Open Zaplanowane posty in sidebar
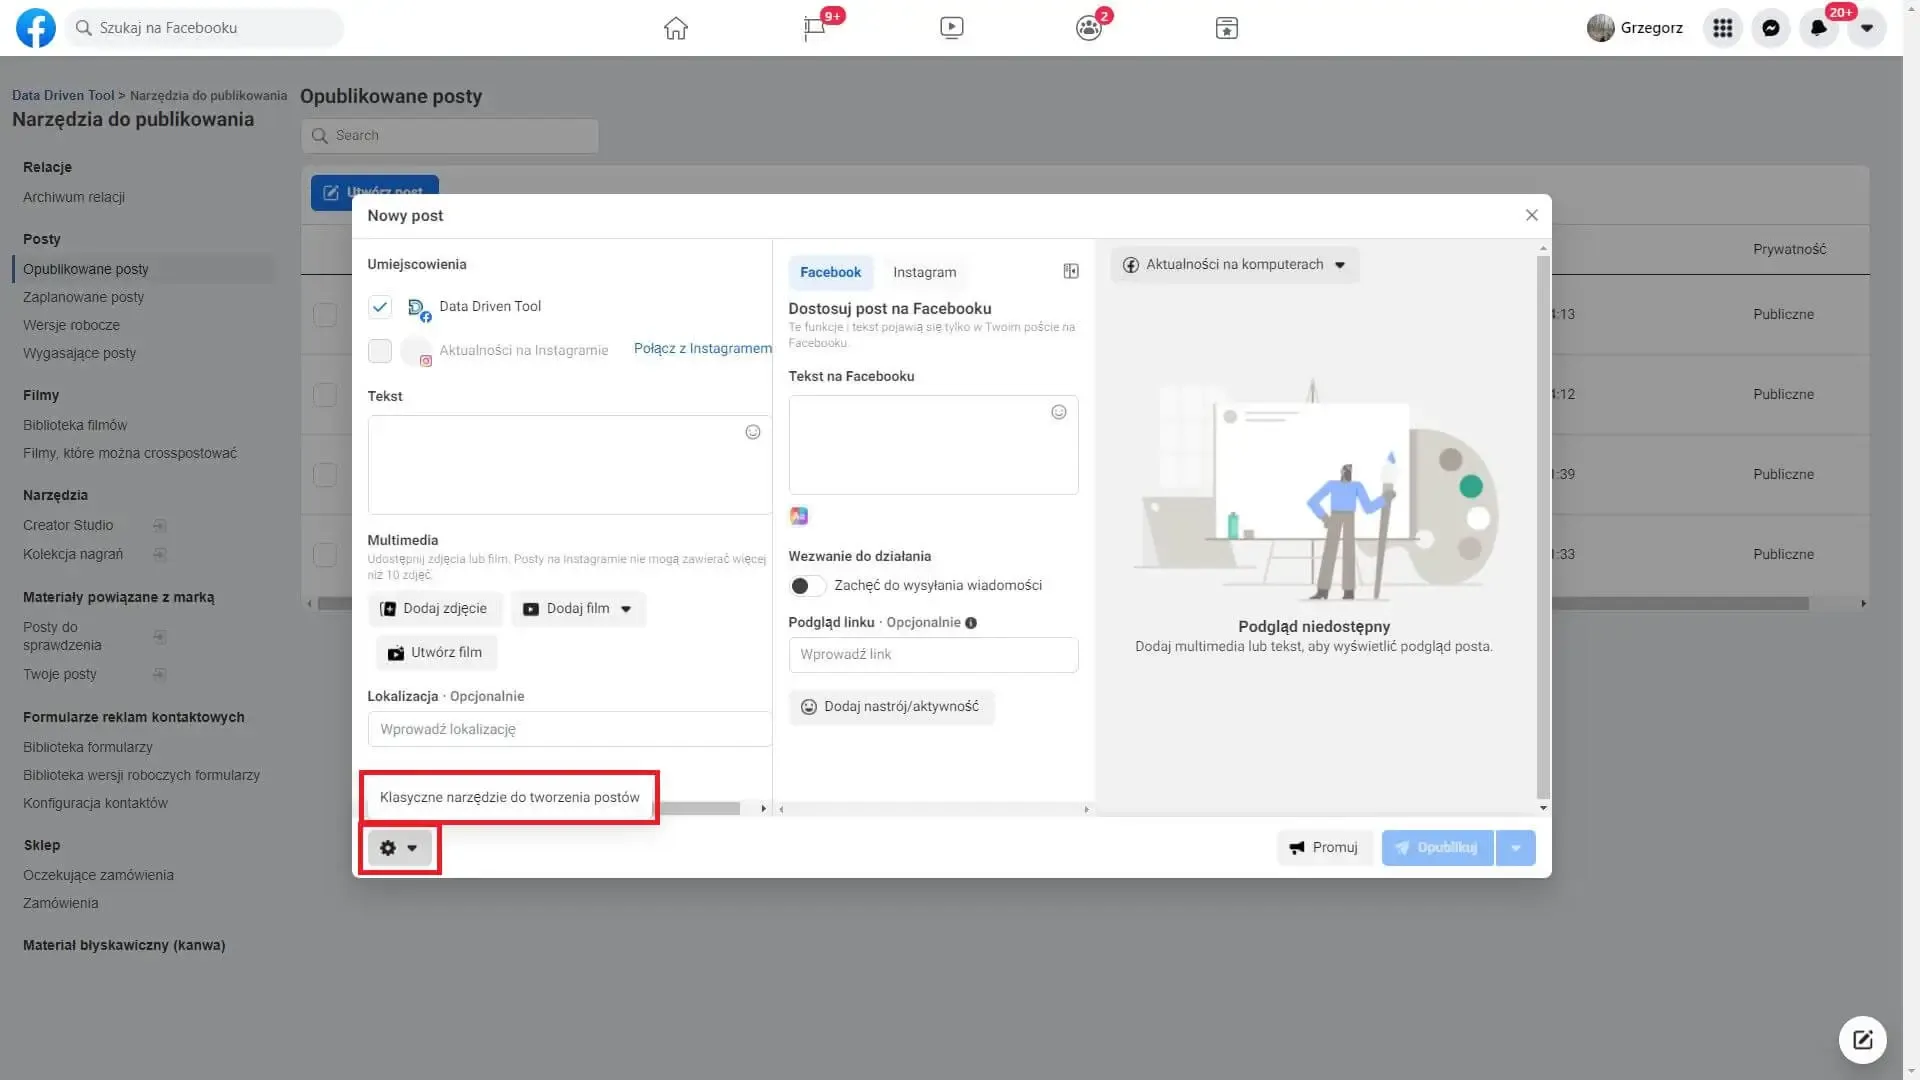Viewport: 1920px width, 1080px height. 84,297
